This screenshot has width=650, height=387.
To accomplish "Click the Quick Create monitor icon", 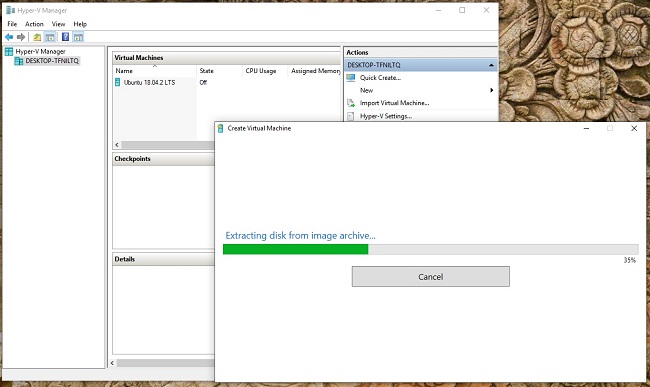I will (351, 77).
